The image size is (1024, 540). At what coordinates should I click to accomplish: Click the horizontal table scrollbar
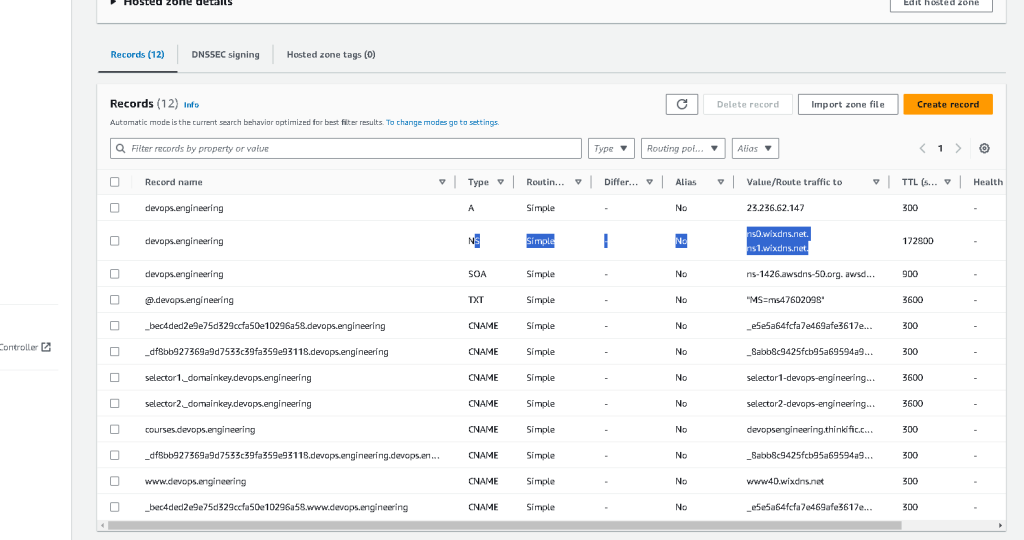pos(504,525)
